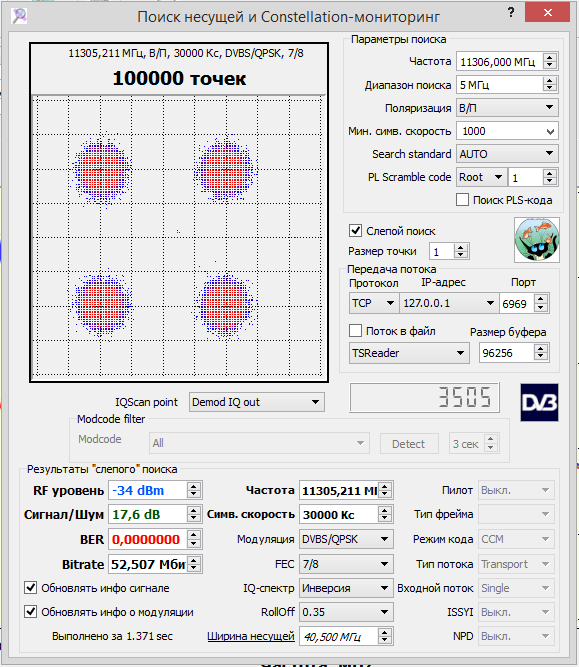Click the Частота search field stepper arrows

550,62
